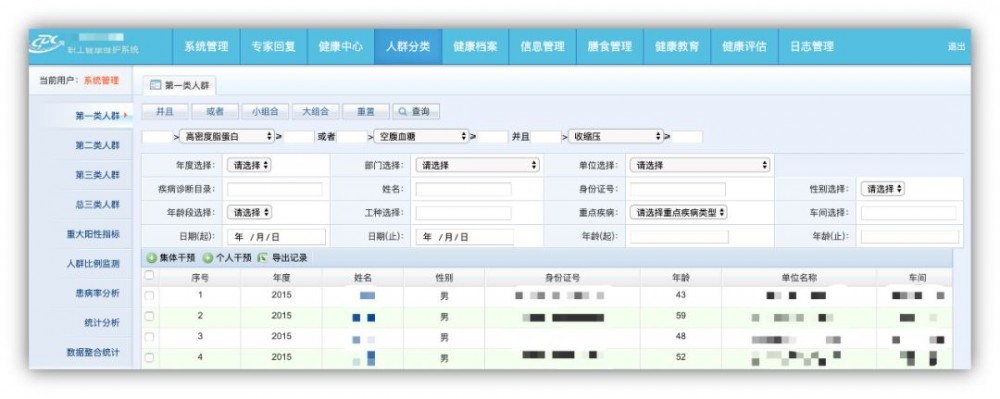Click the 日期(起) date field
The height and width of the screenshot is (399, 1000).
[x=276, y=236]
